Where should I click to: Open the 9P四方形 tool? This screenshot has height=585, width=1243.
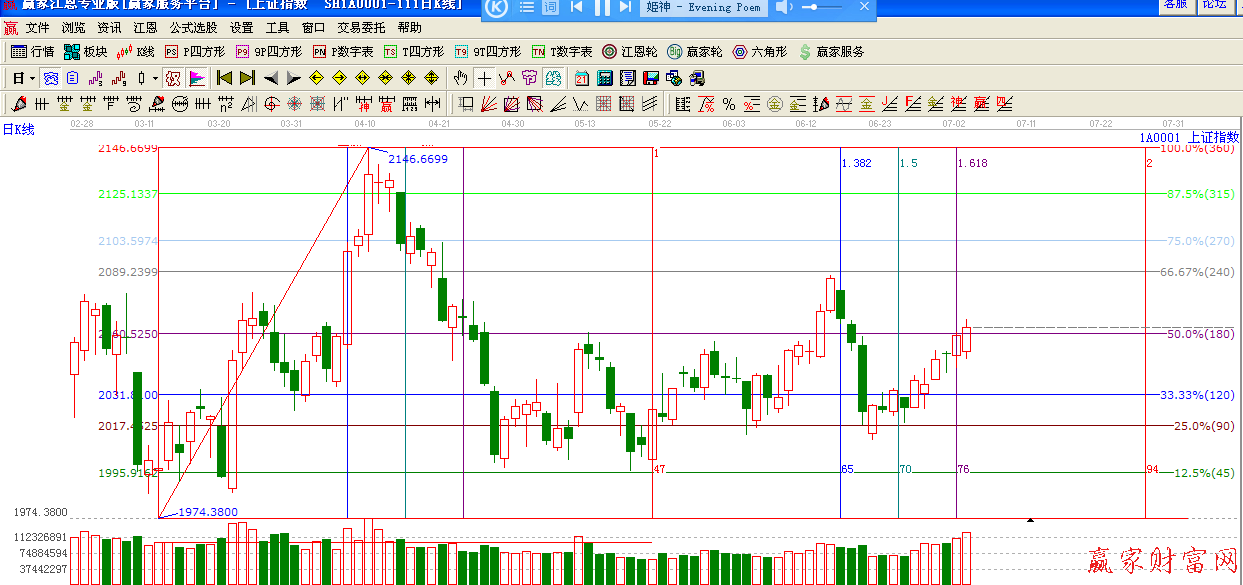click(x=268, y=51)
